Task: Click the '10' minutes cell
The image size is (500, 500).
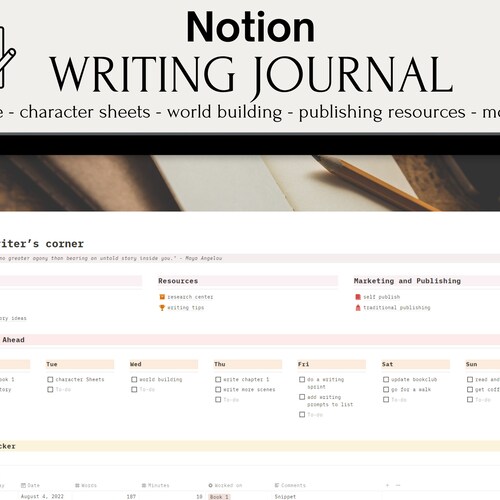Action: 199,496
